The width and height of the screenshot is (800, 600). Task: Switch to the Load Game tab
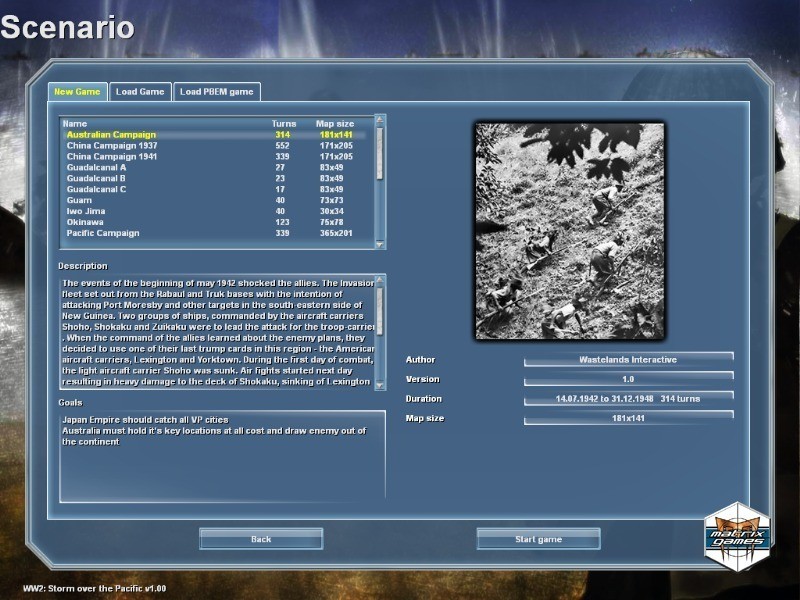coord(140,92)
